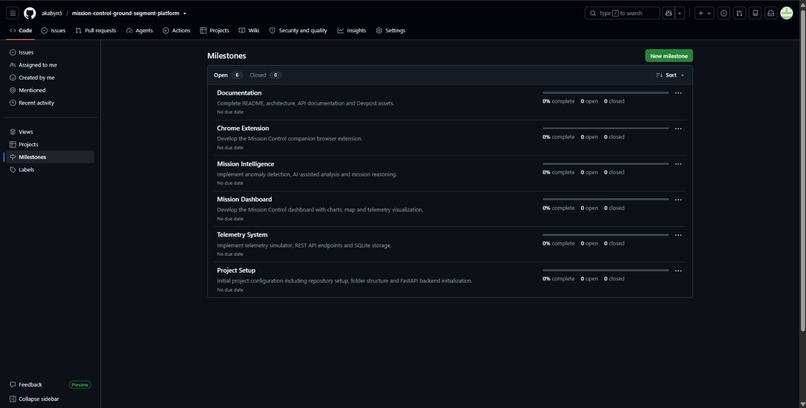This screenshot has width=806, height=408.
Task: Go to GitHub home via Octocat logo
Action: 30,13
